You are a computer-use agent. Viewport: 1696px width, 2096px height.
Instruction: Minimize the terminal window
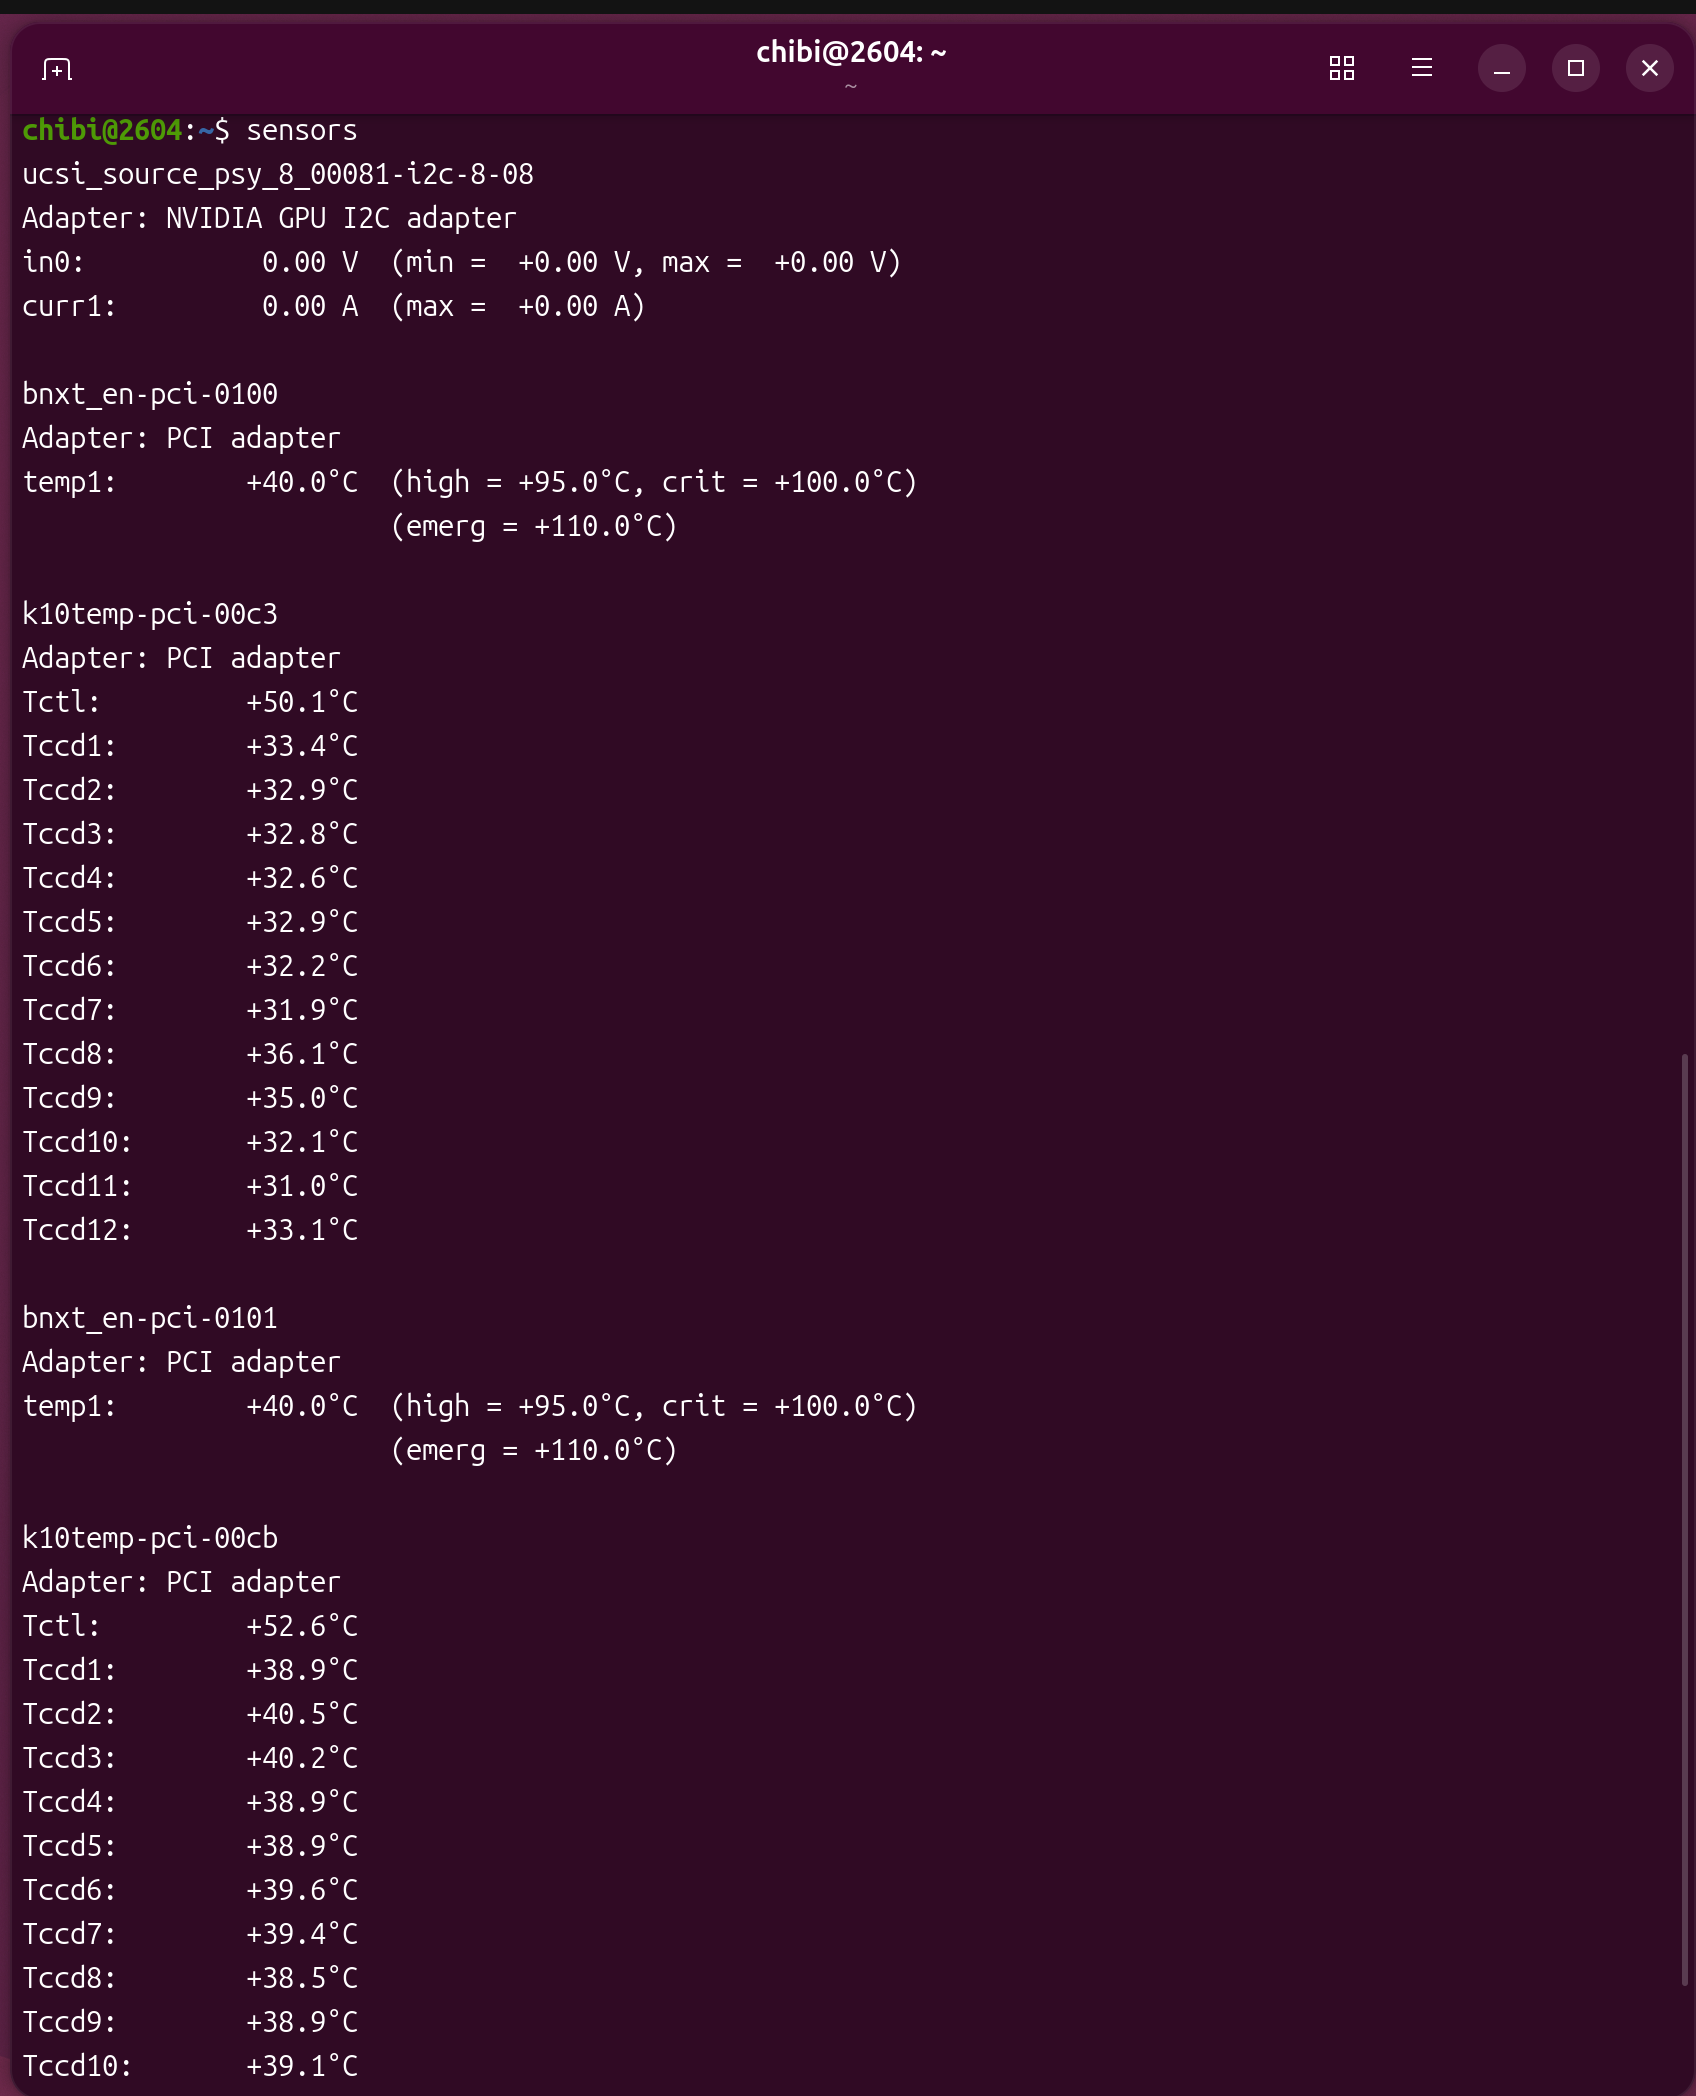click(1501, 68)
